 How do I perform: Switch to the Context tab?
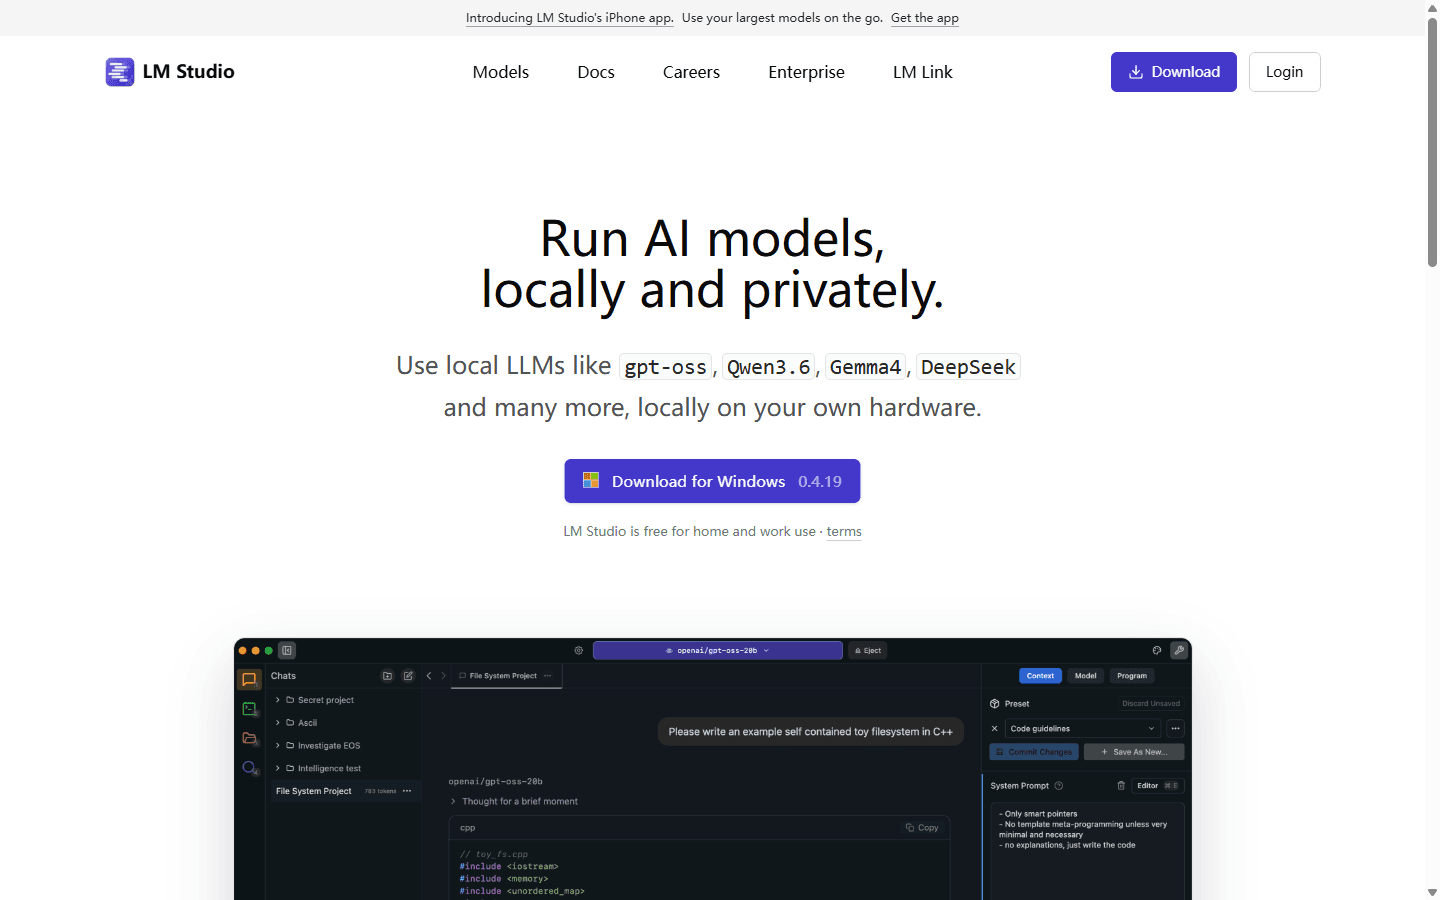(x=1040, y=676)
